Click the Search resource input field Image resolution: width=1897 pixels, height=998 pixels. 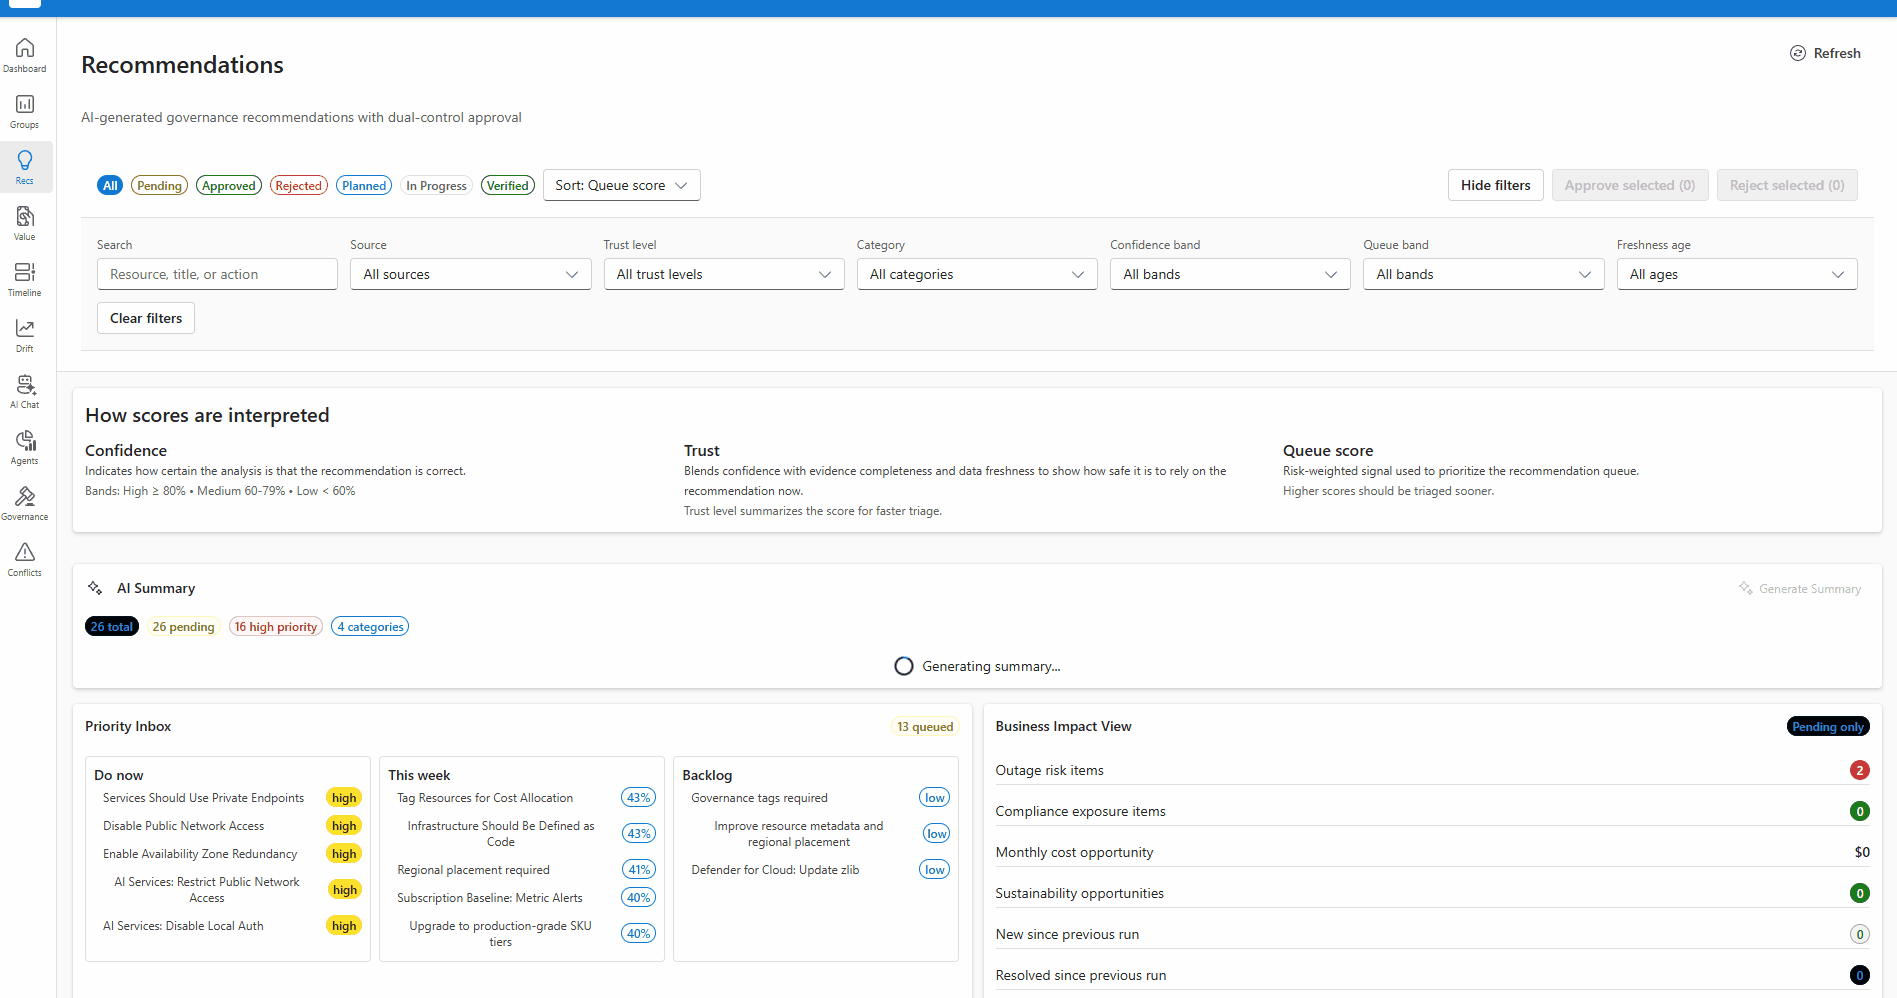click(216, 273)
